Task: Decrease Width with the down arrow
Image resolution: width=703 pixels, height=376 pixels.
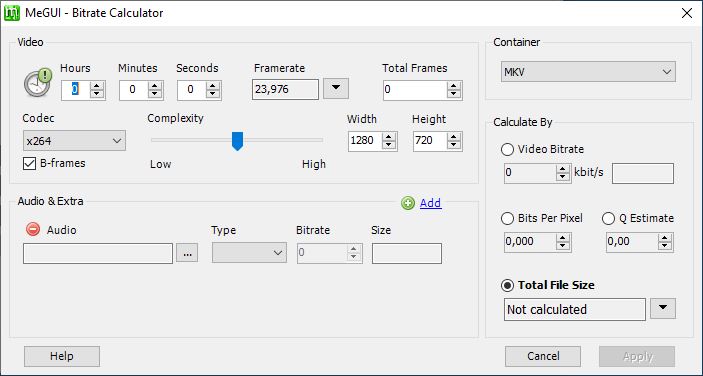Action: pos(389,146)
